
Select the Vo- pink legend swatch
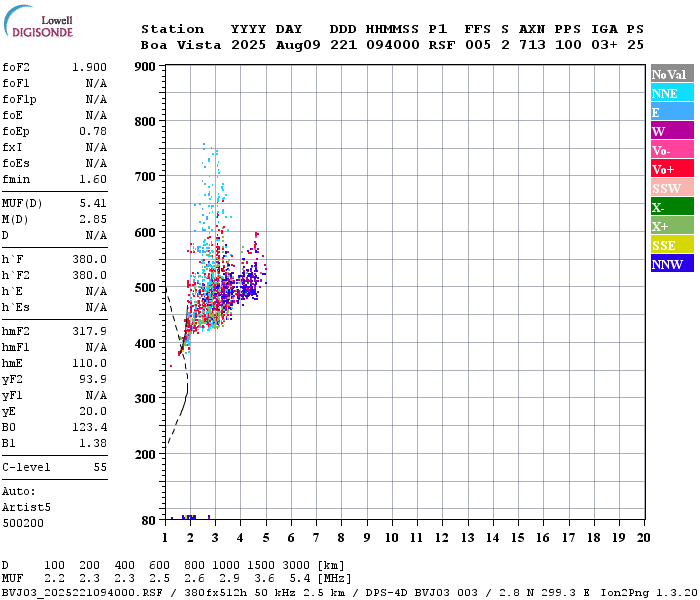[x=672, y=150]
